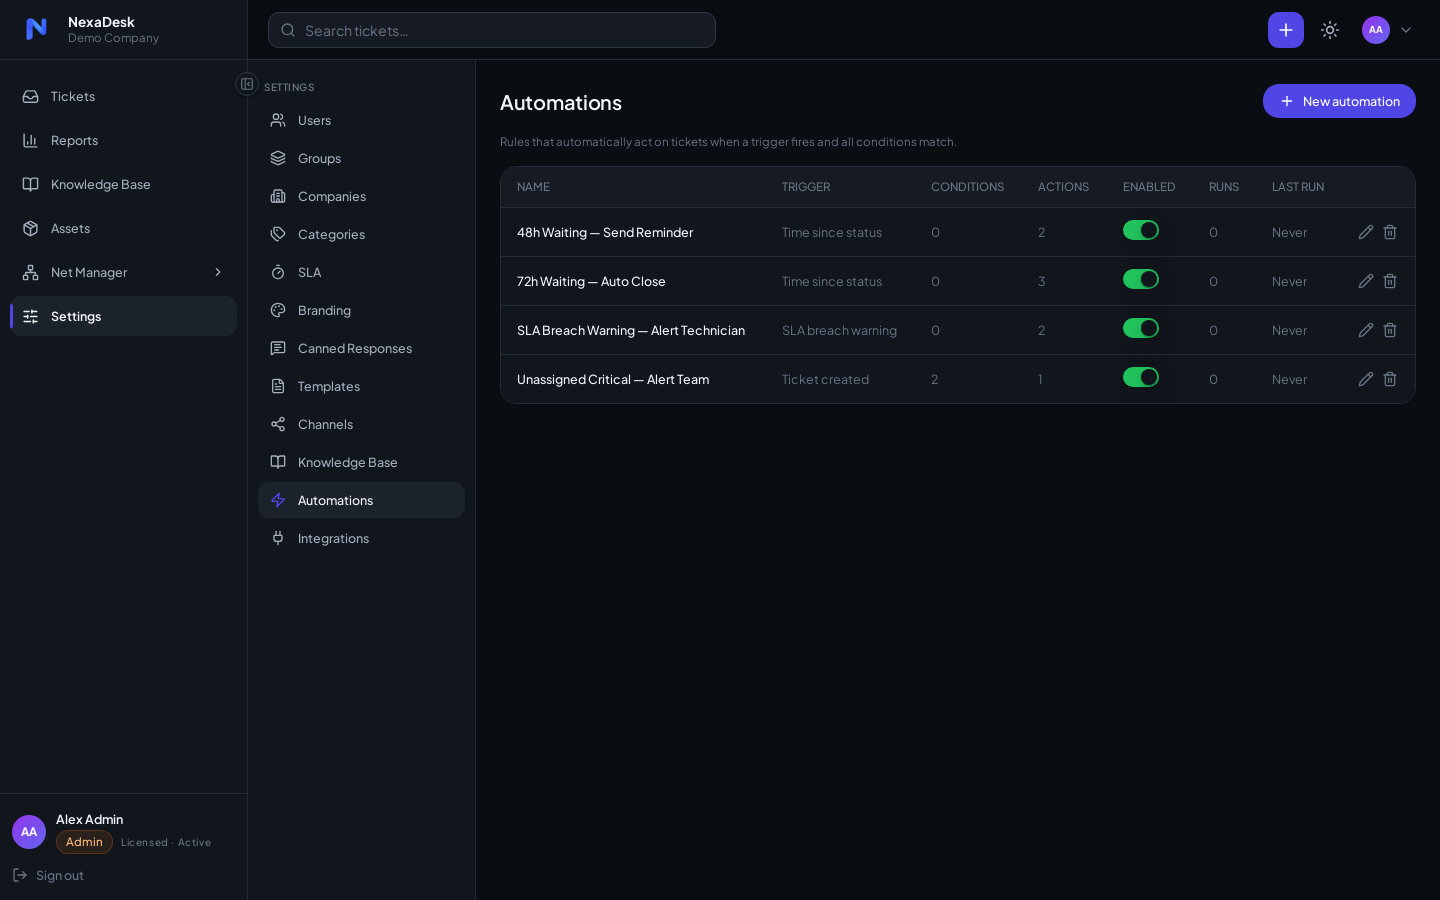Open the Integrations settings page
This screenshot has height=900, width=1440.
coord(361,538)
